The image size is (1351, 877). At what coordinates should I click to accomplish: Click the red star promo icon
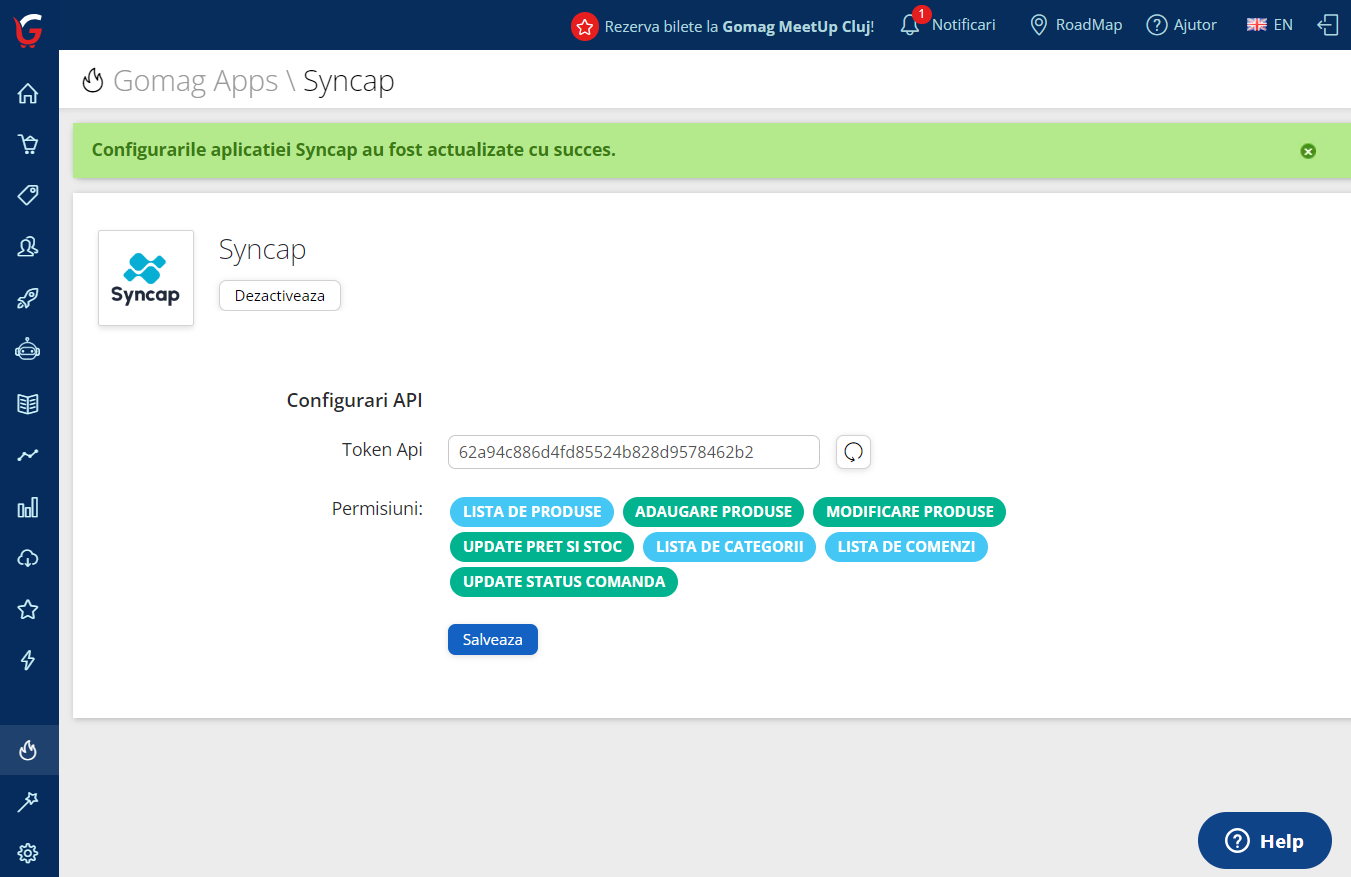585,26
